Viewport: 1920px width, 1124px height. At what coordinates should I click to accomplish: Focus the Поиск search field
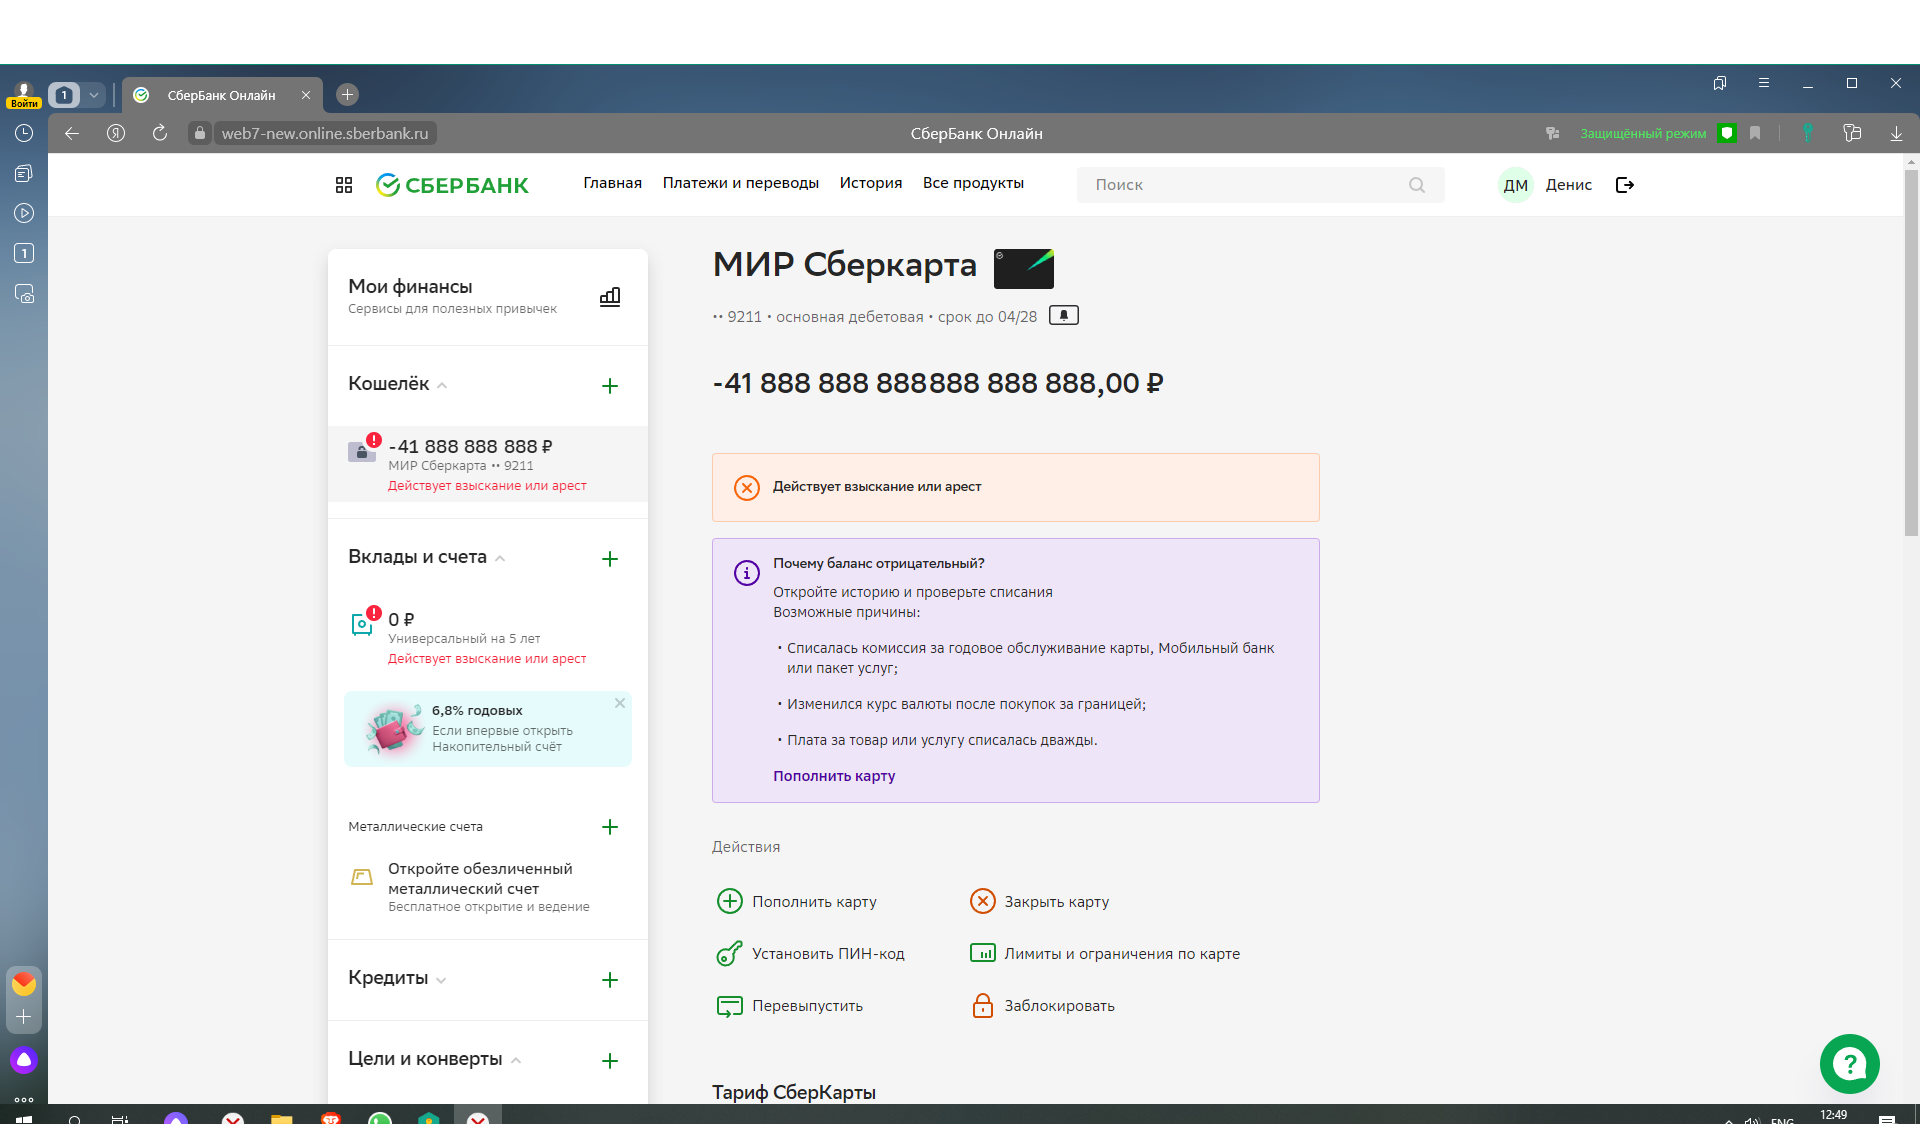click(x=1261, y=185)
